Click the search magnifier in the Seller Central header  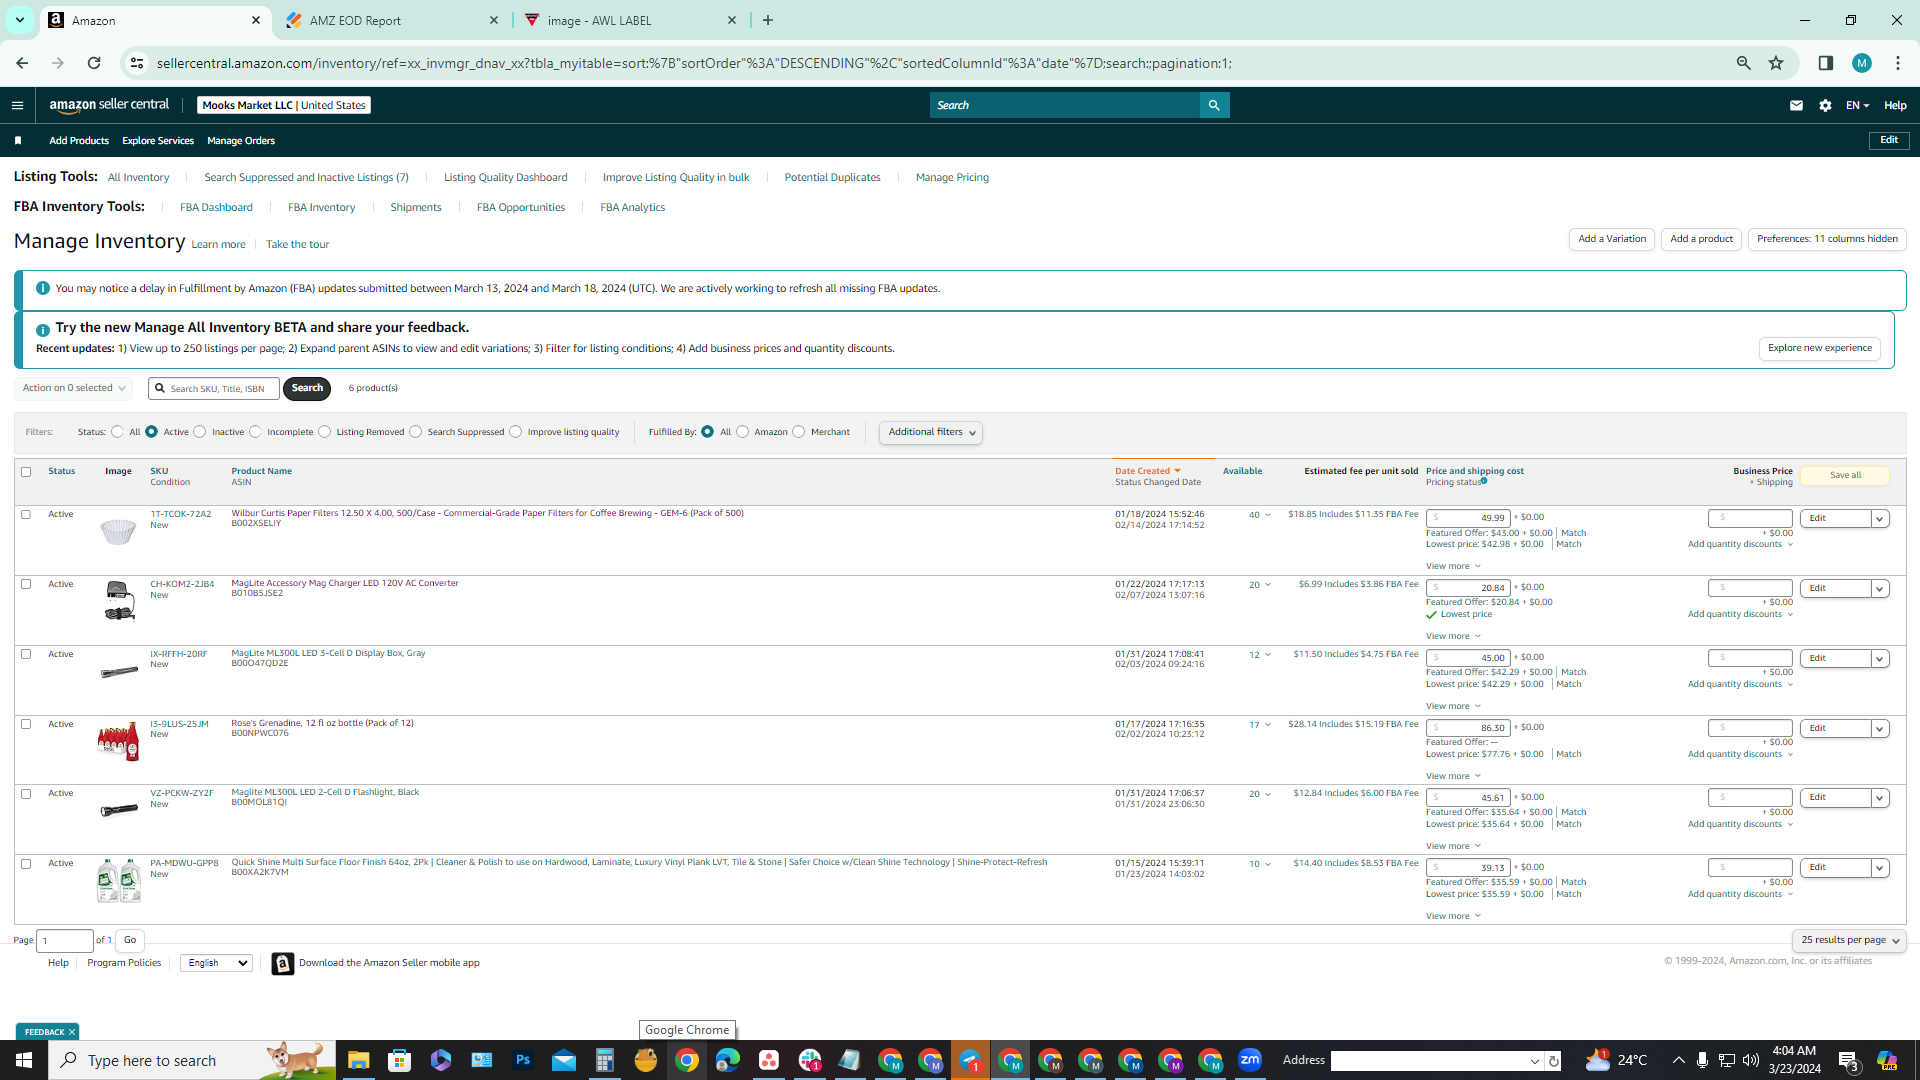[x=1214, y=105]
